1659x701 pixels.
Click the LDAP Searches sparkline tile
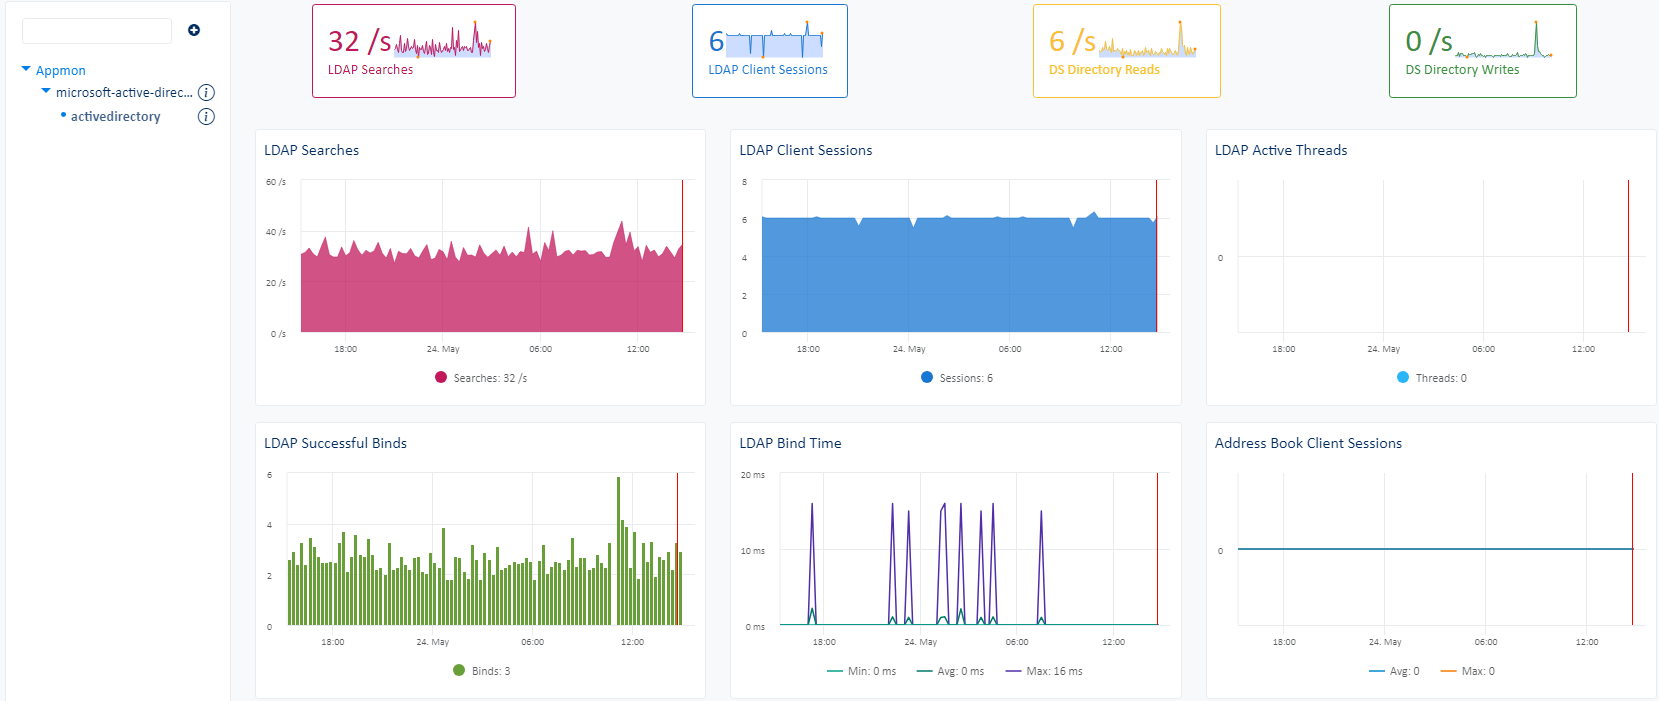click(x=413, y=51)
